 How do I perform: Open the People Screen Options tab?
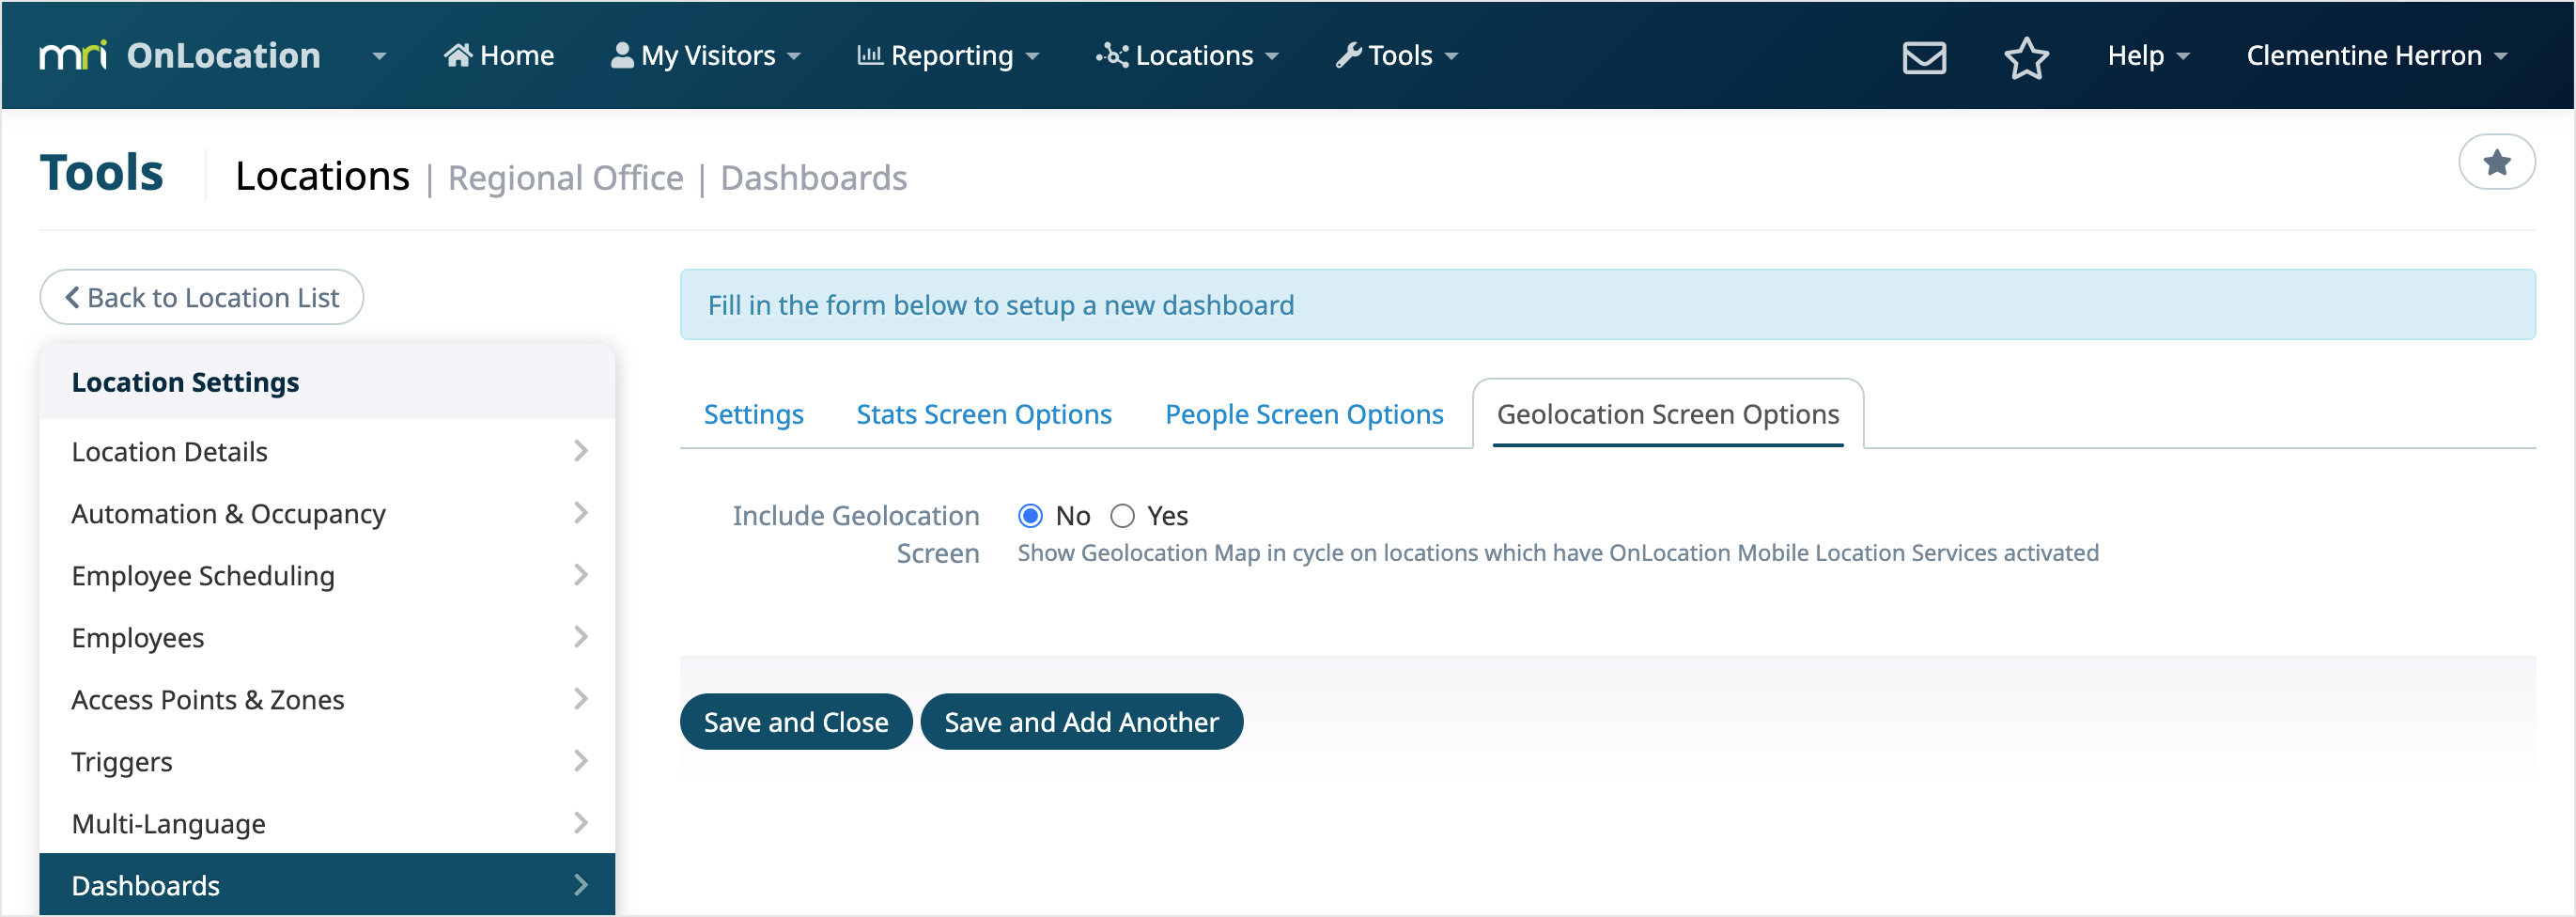[x=1303, y=413]
